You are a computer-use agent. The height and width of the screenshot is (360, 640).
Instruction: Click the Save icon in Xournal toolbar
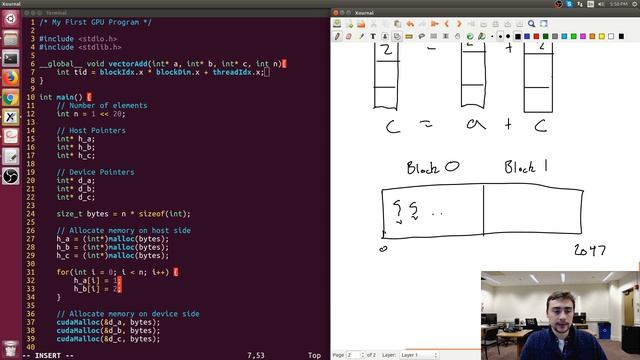tap(337, 24)
